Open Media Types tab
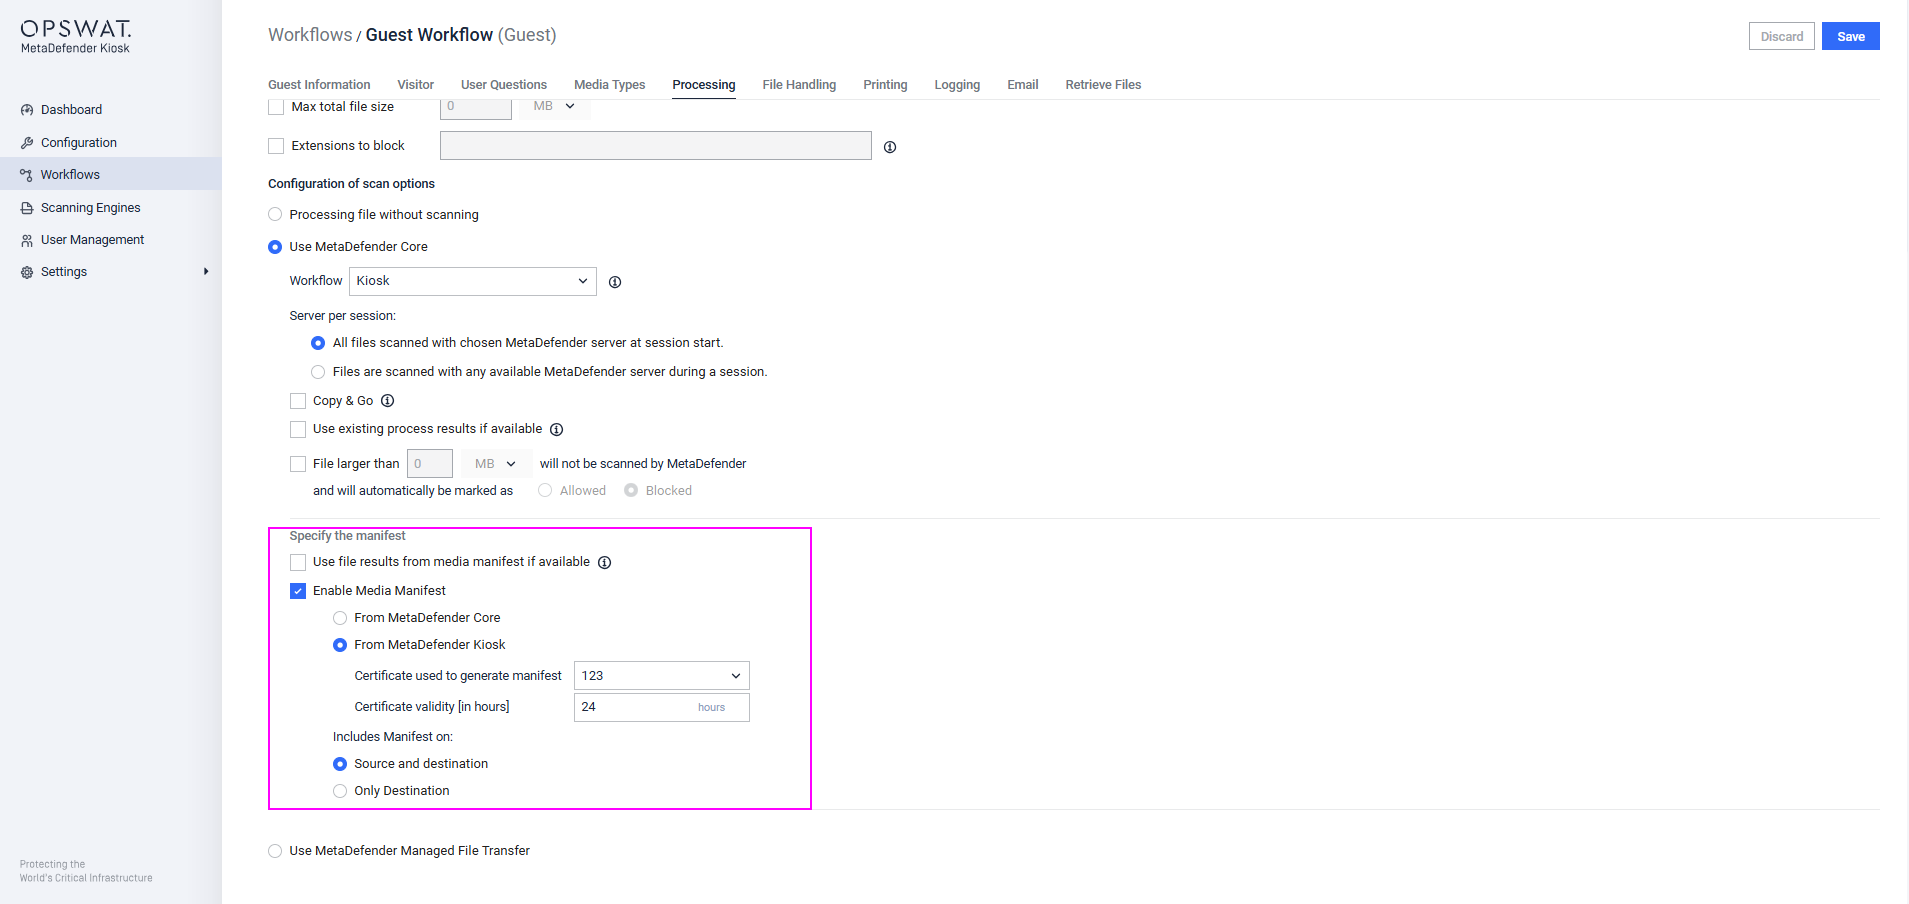The width and height of the screenshot is (1909, 904). click(610, 85)
